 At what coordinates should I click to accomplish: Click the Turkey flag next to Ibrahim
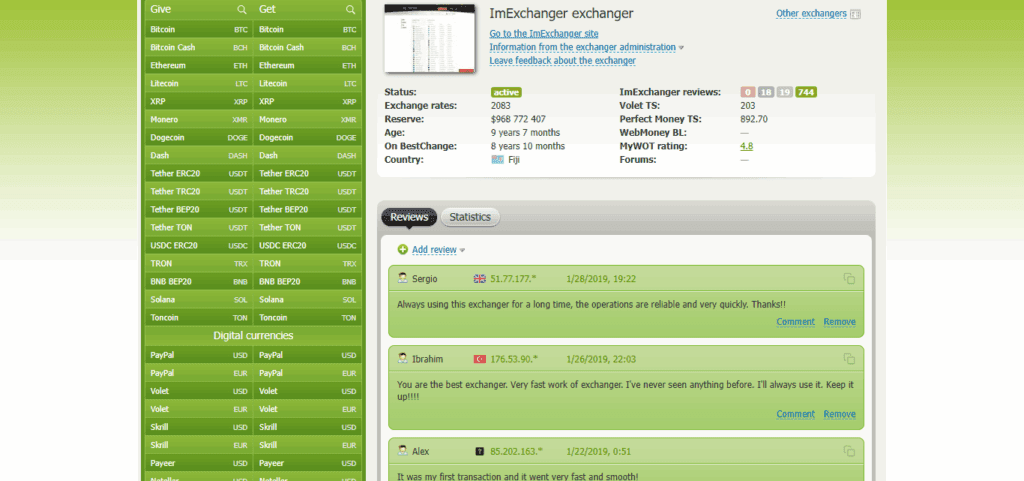(480, 359)
